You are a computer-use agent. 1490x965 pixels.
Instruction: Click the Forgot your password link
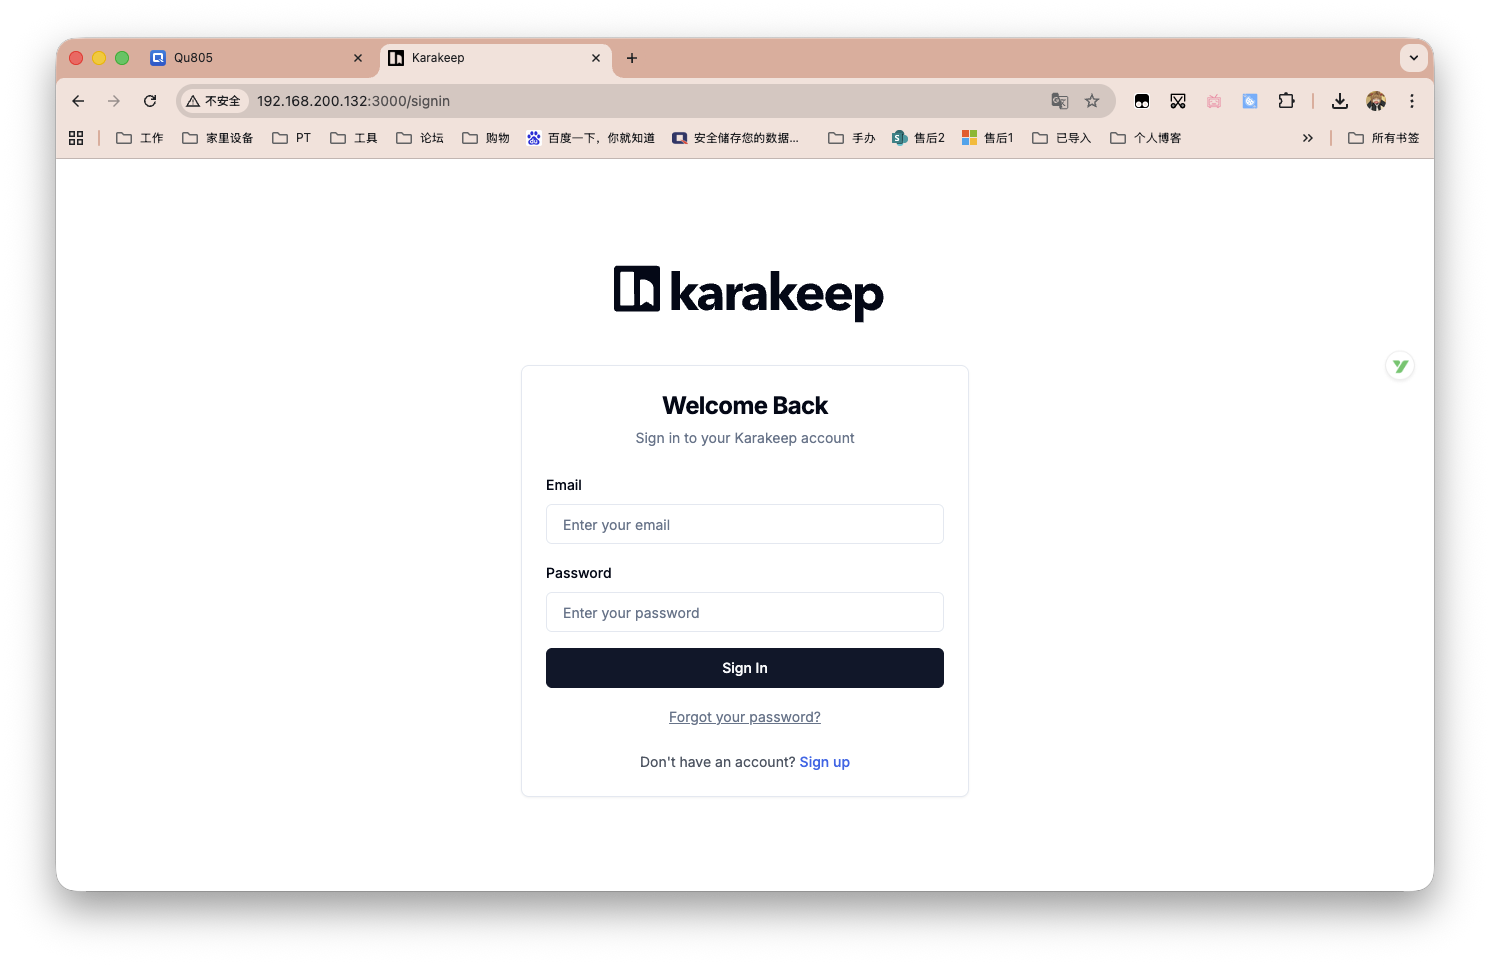[744, 717]
